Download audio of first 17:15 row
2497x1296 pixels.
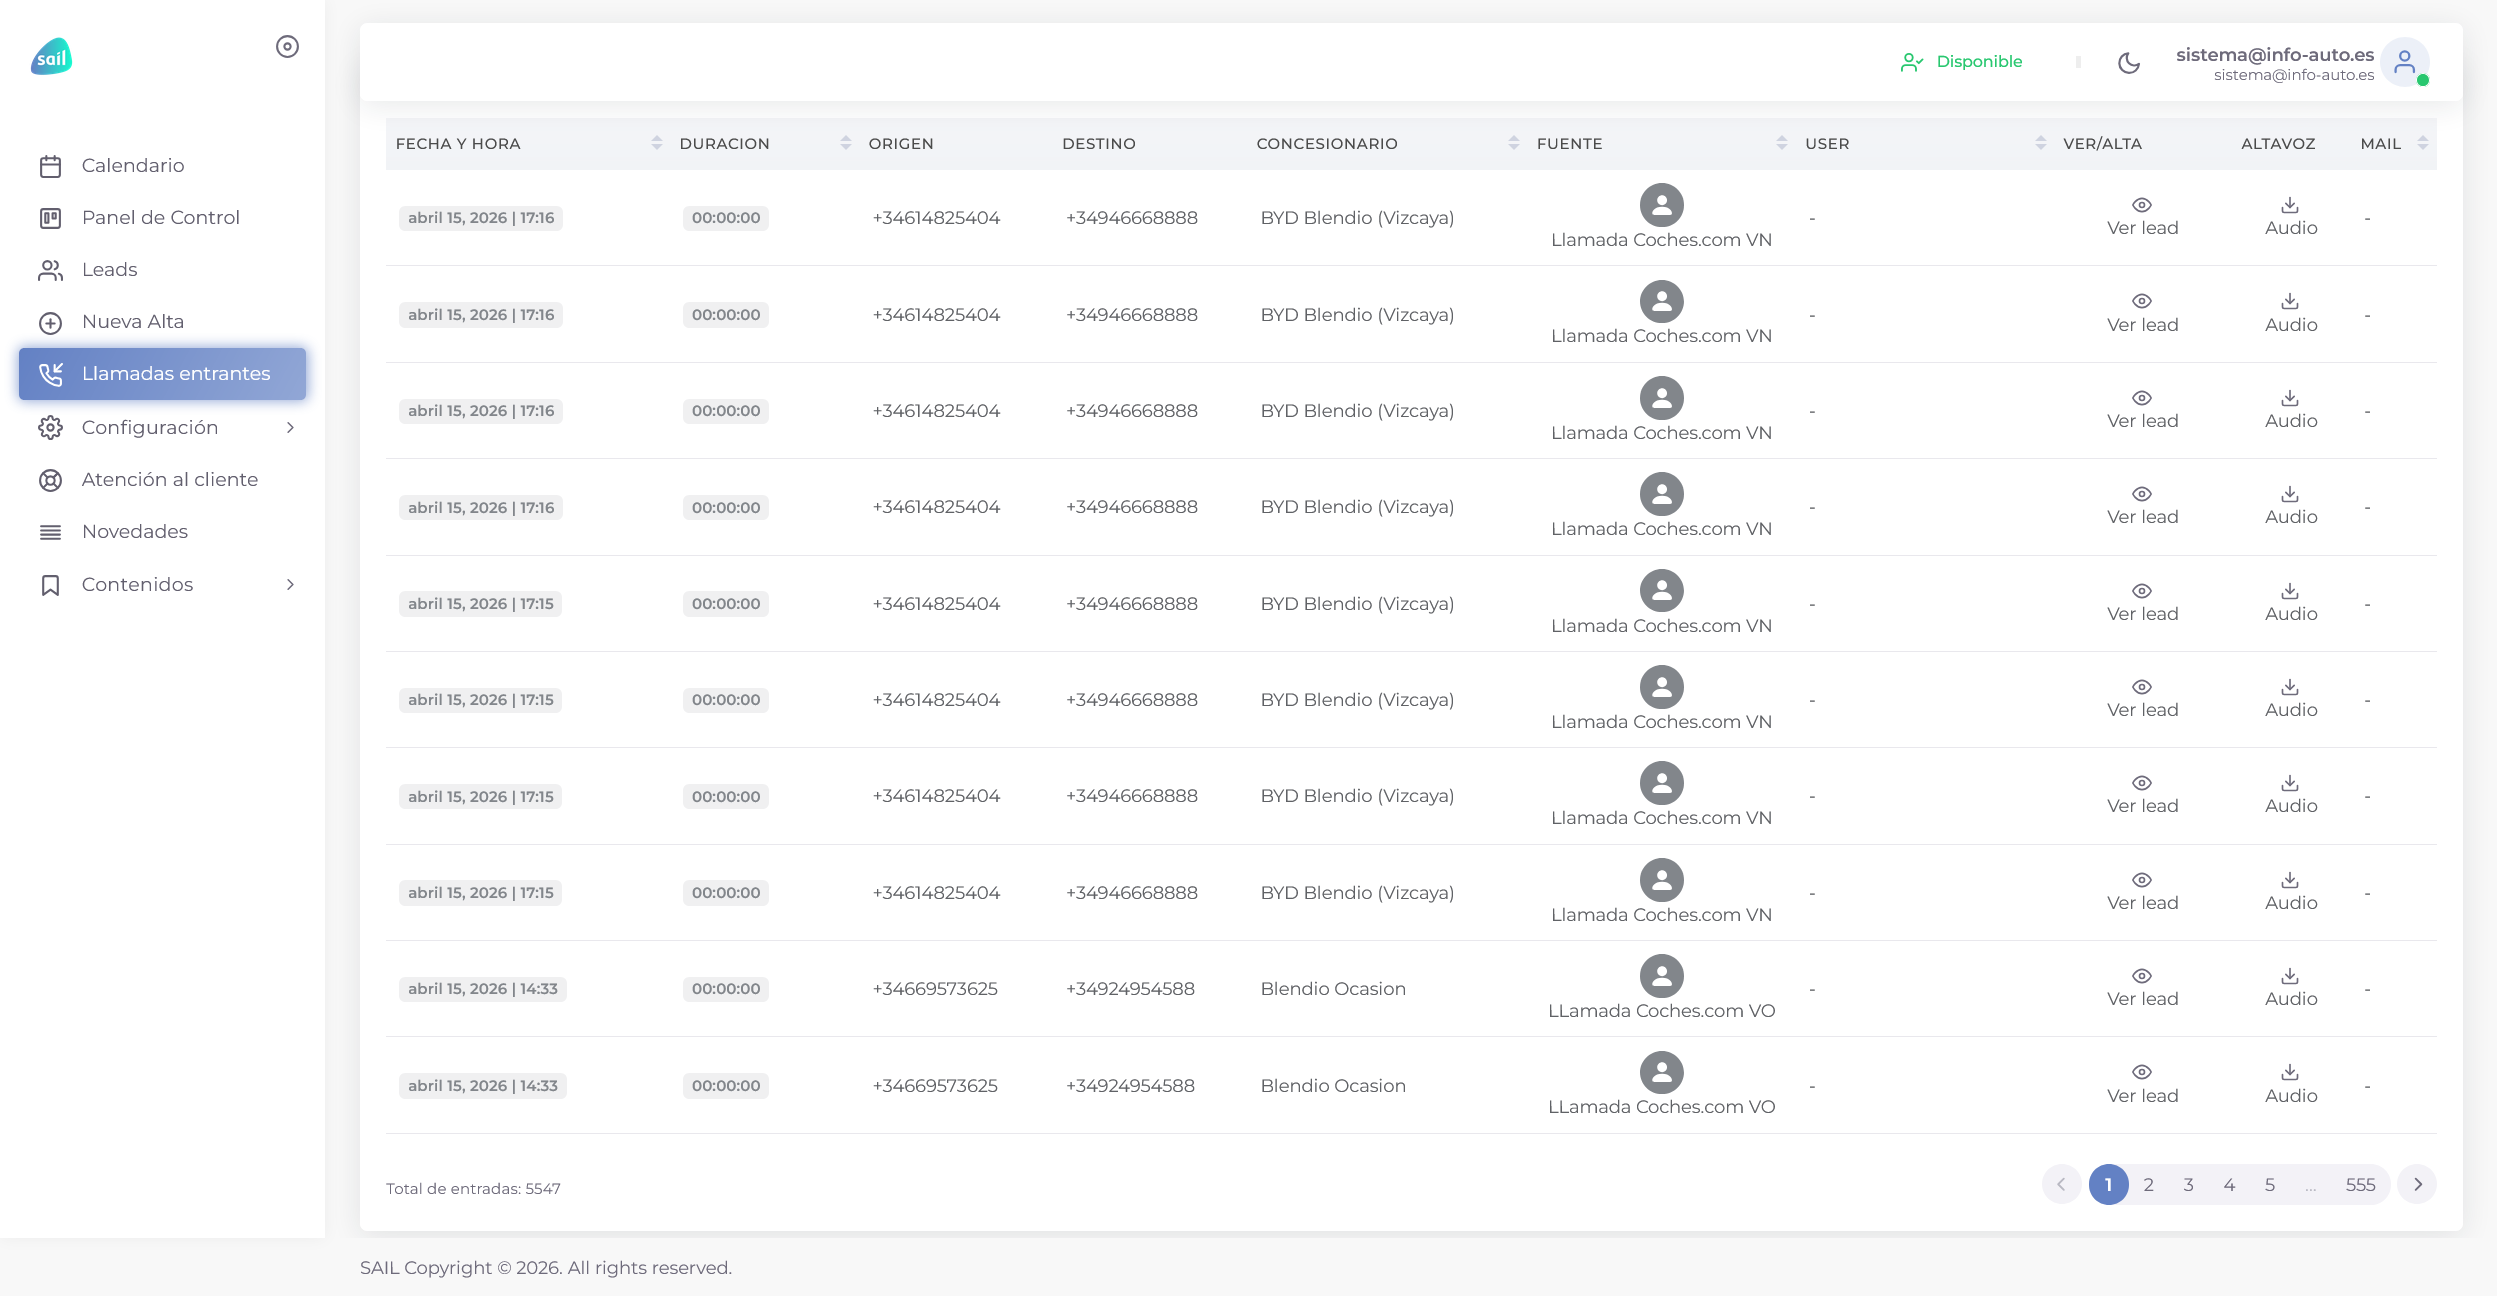coord(2291,603)
